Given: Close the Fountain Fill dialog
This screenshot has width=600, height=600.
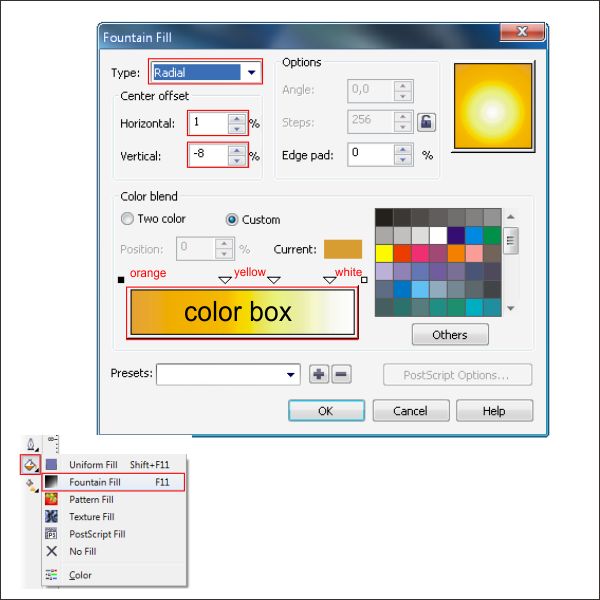Looking at the screenshot, I should (x=522, y=31).
